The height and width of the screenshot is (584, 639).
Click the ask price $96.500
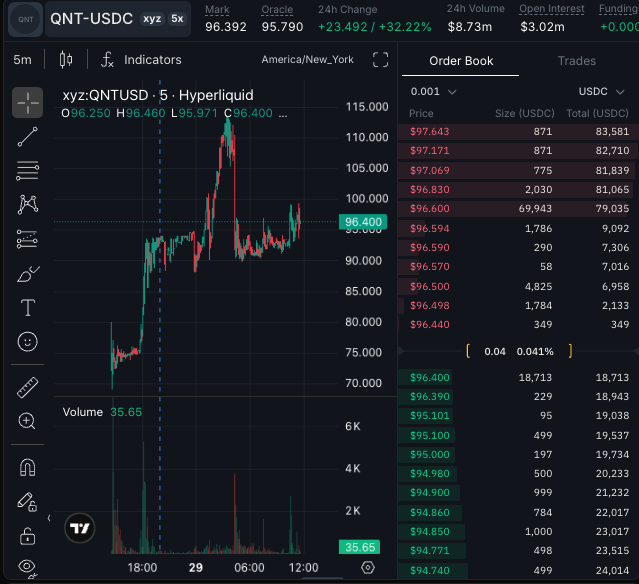point(430,286)
